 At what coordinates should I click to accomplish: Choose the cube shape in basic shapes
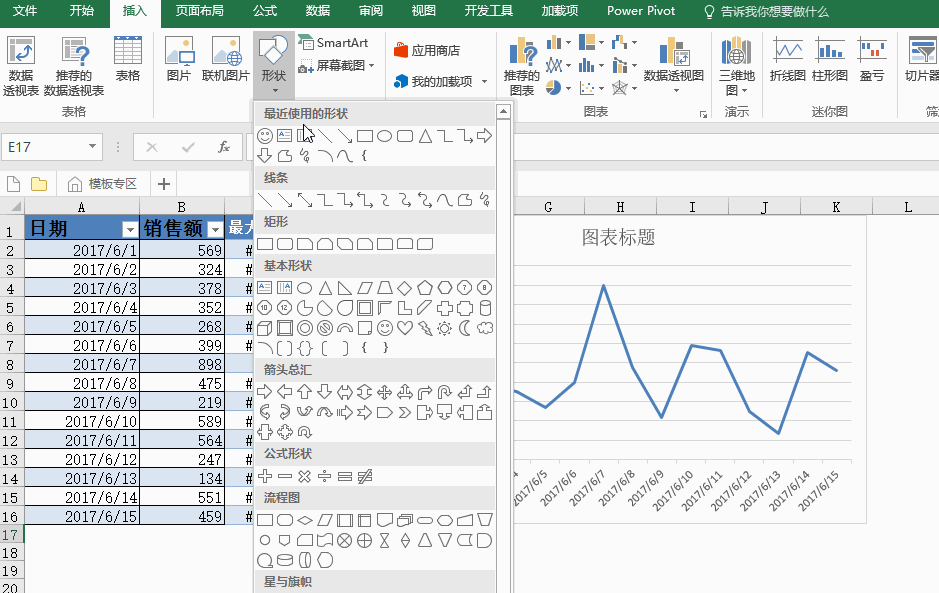[265, 328]
